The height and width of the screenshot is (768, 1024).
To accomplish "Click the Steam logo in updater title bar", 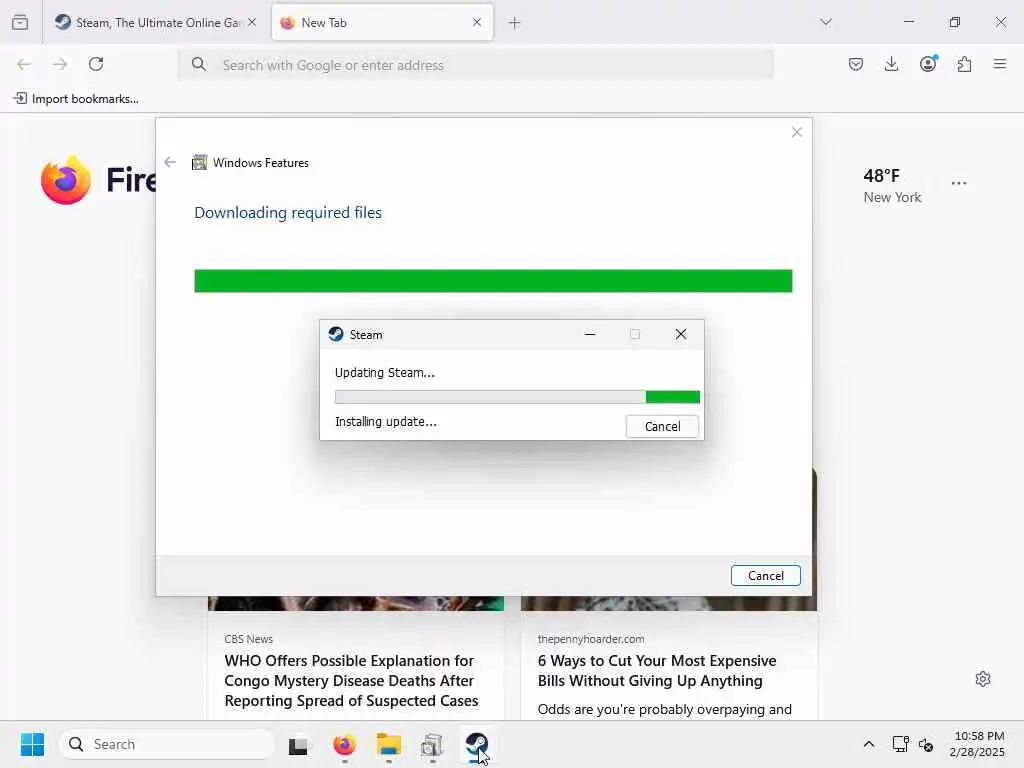I will (x=336, y=334).
